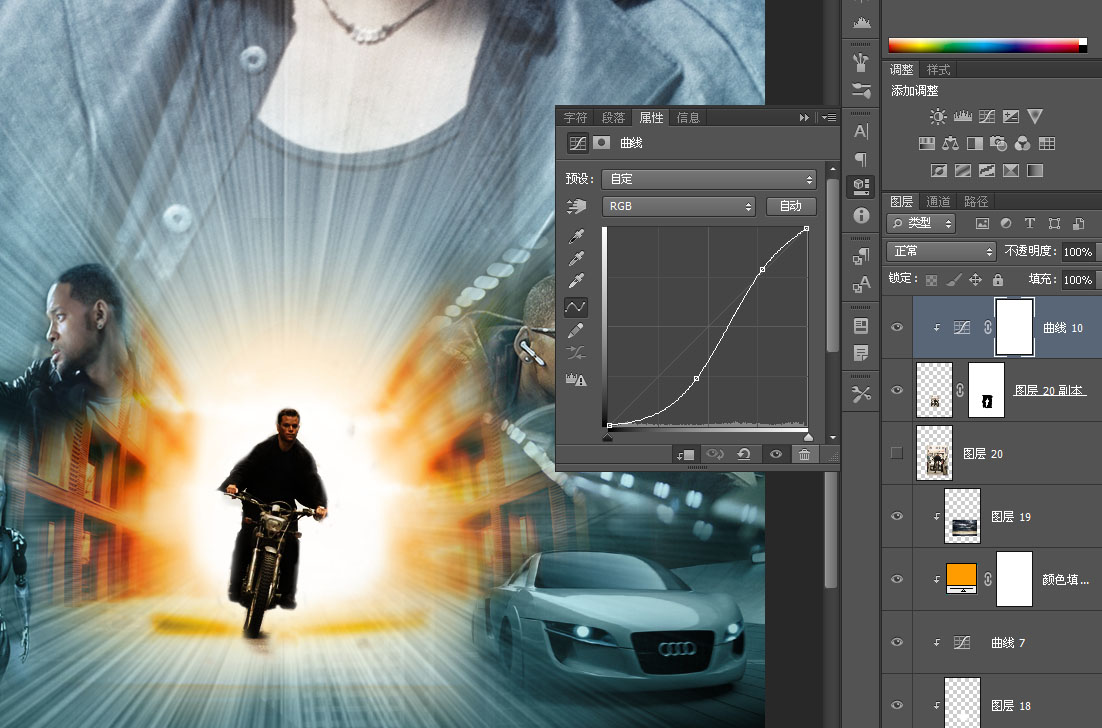
Task: Filter layers by type (T) icon
Action: click(1030, 223)
